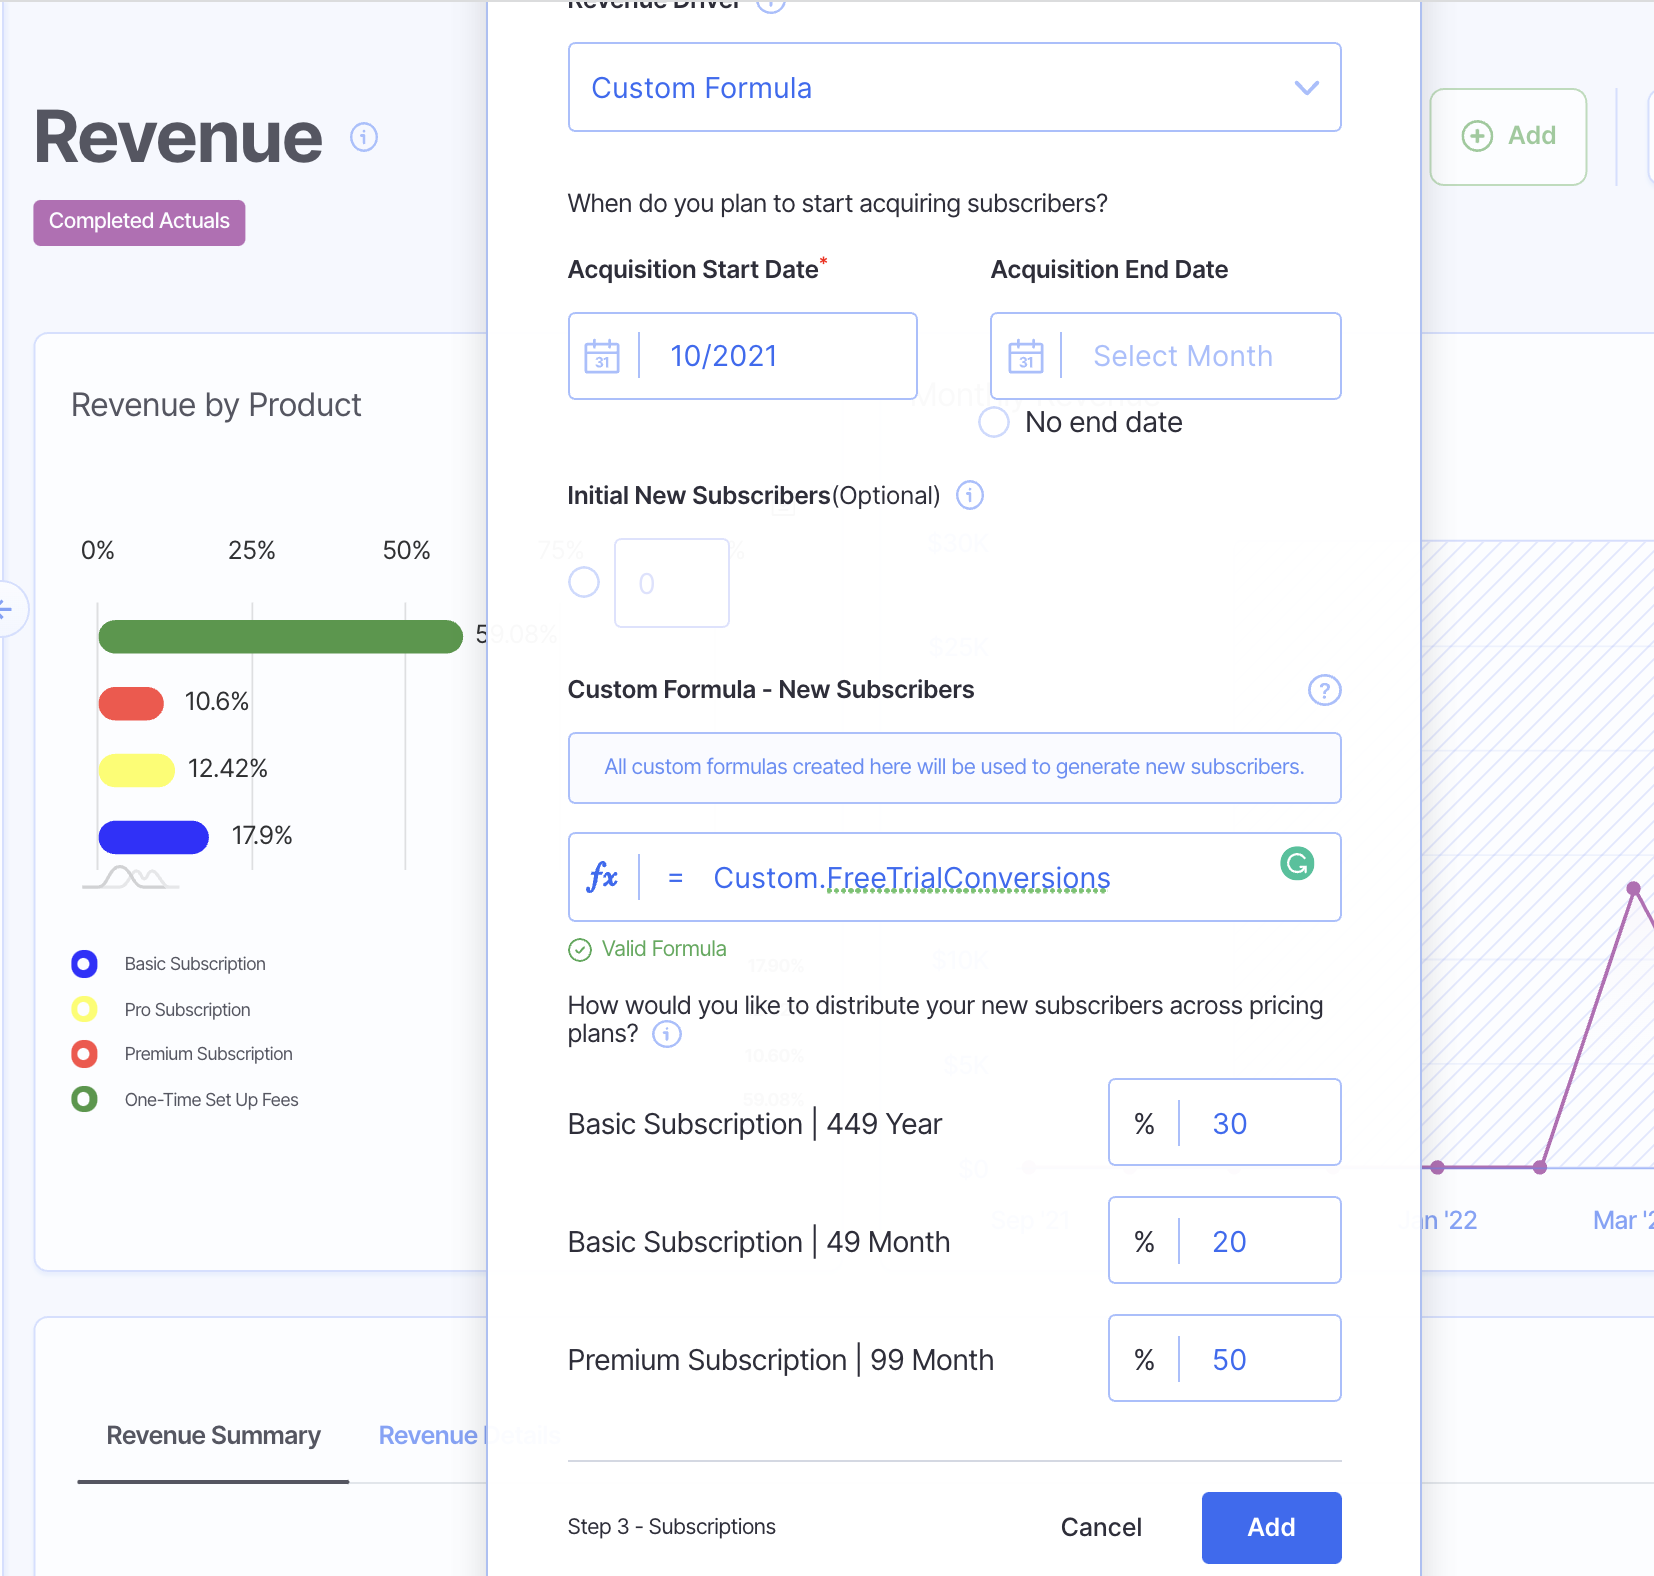Click the Grammarly icon in formula field

(x=1297, y=863)
